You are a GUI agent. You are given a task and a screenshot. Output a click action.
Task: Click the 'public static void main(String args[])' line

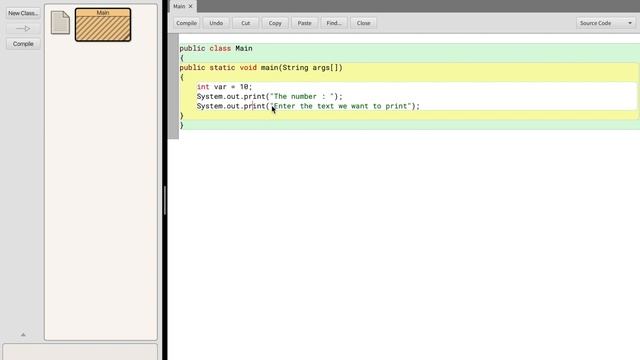click(x=261, y=67)
